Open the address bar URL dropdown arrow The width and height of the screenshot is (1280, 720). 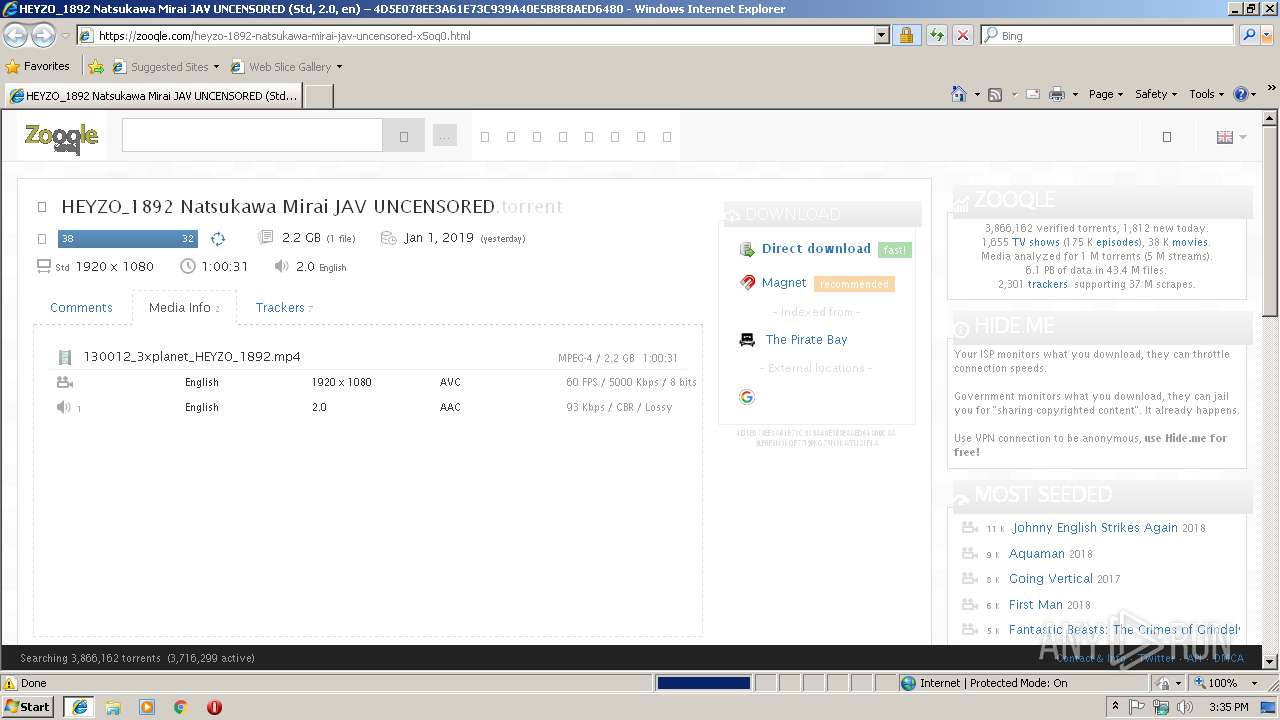pyautogui.click(x=881, y=35)
